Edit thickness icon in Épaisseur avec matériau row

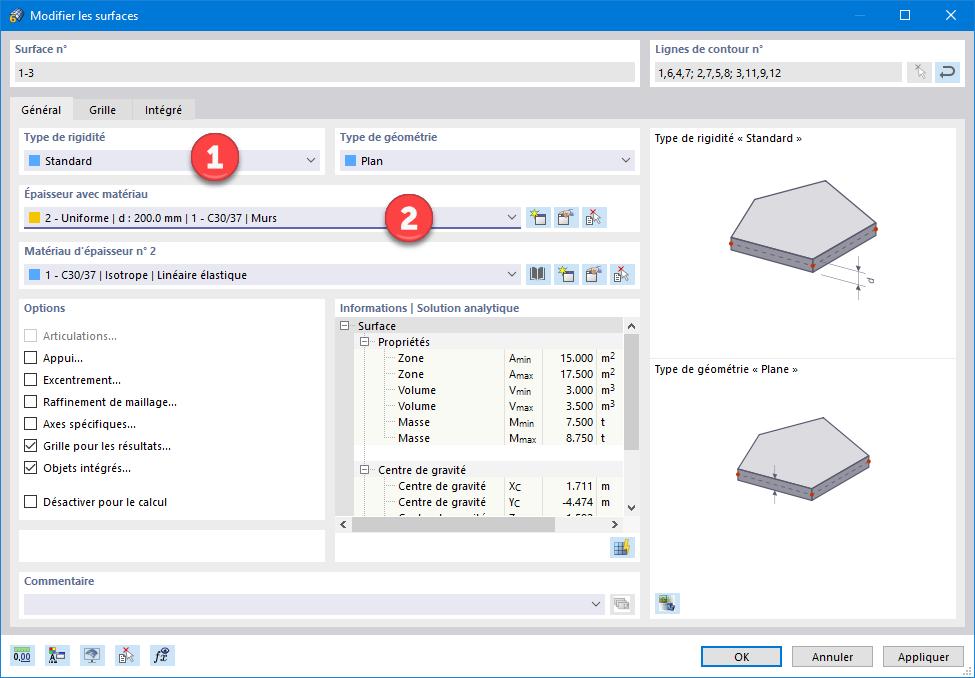[x=566, y=218]
